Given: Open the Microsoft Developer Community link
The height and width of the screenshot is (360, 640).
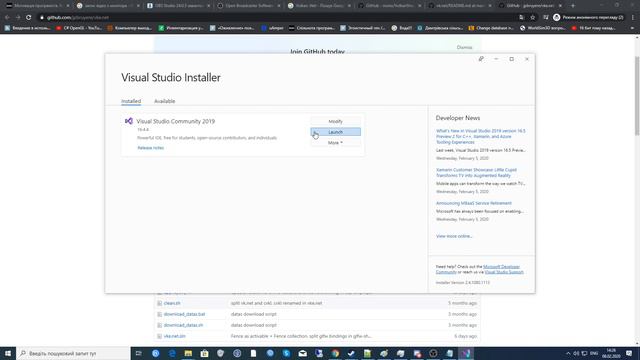Looking at the screenshot, I should coord(501,267).
